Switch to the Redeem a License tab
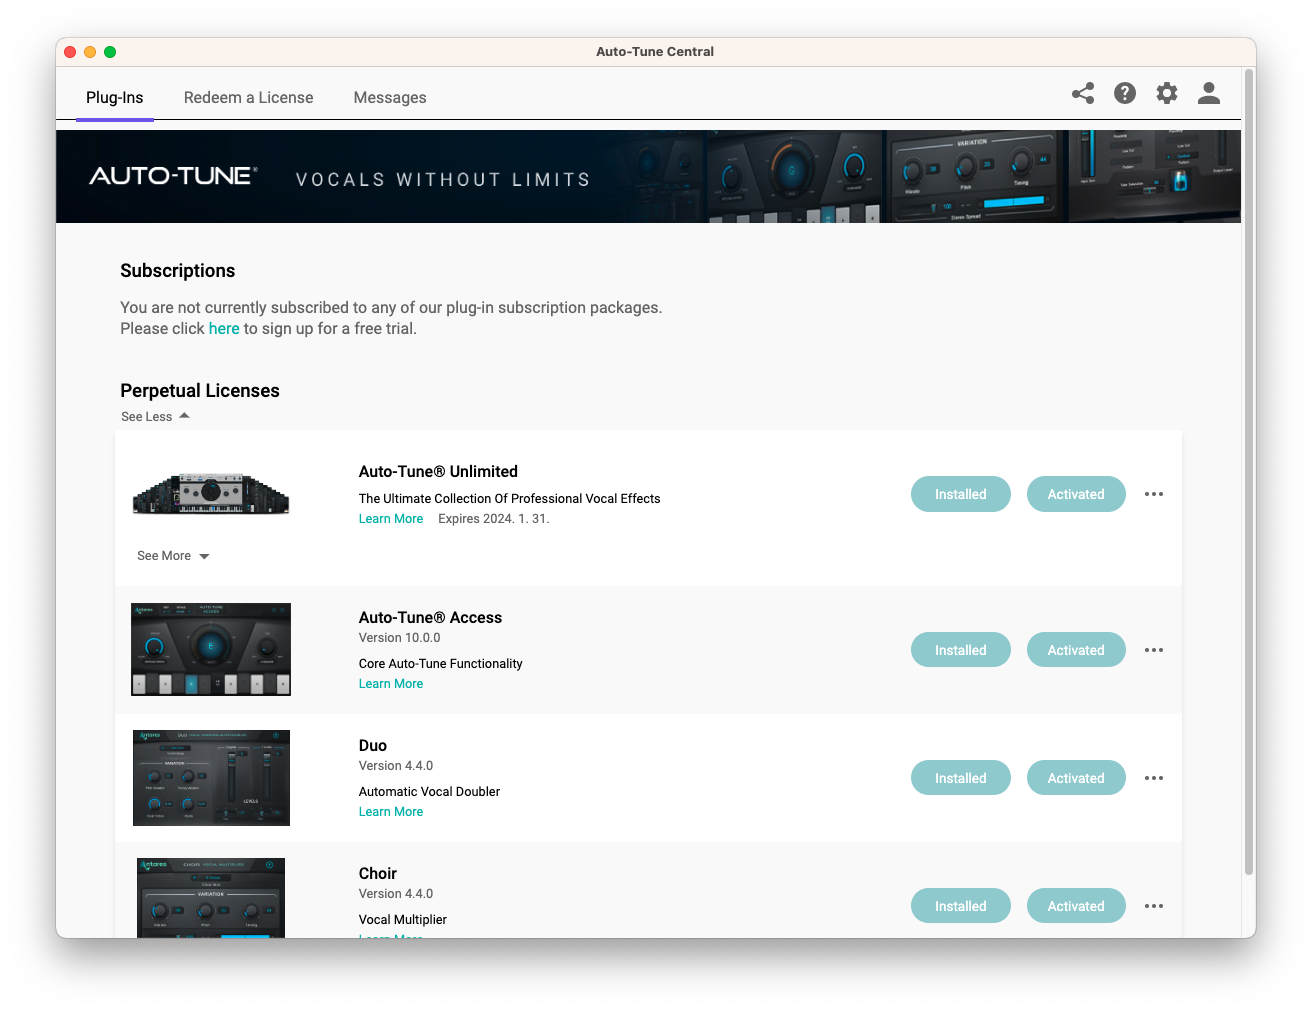Screen dimensions: 1312x1012 [x=249, y=98]
